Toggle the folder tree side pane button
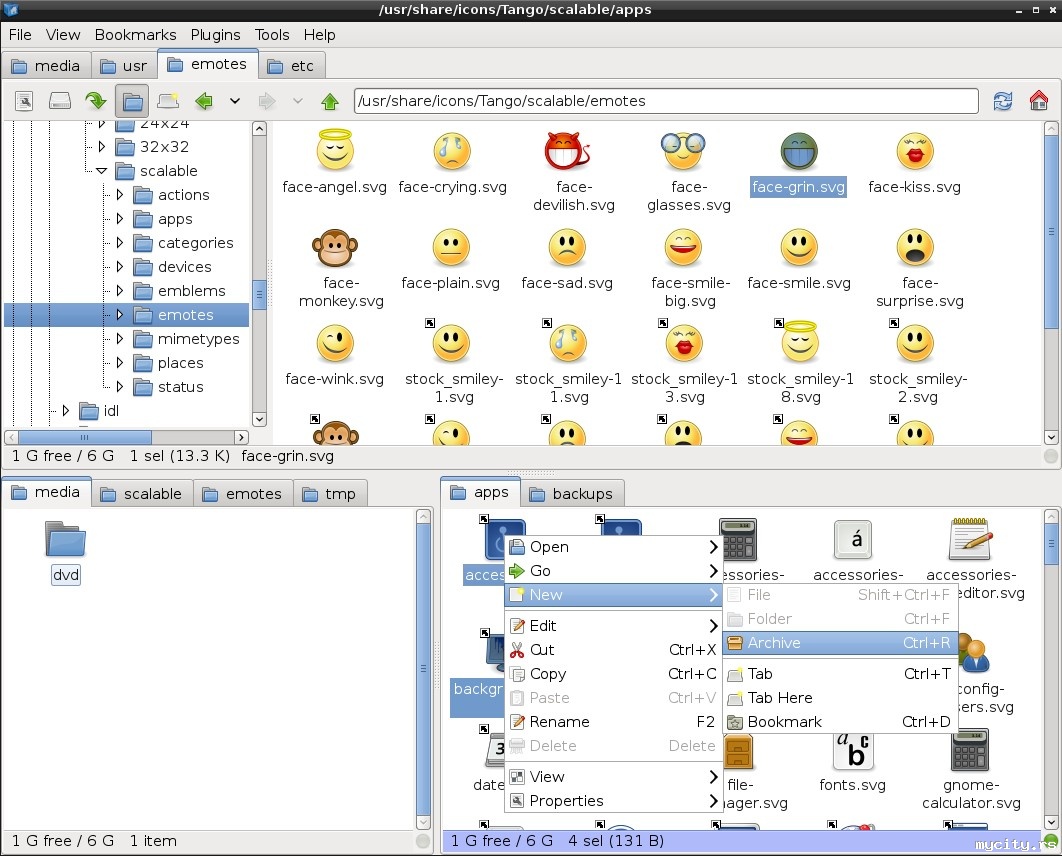This screenshot has width=1062, height=856. point(131,101)
